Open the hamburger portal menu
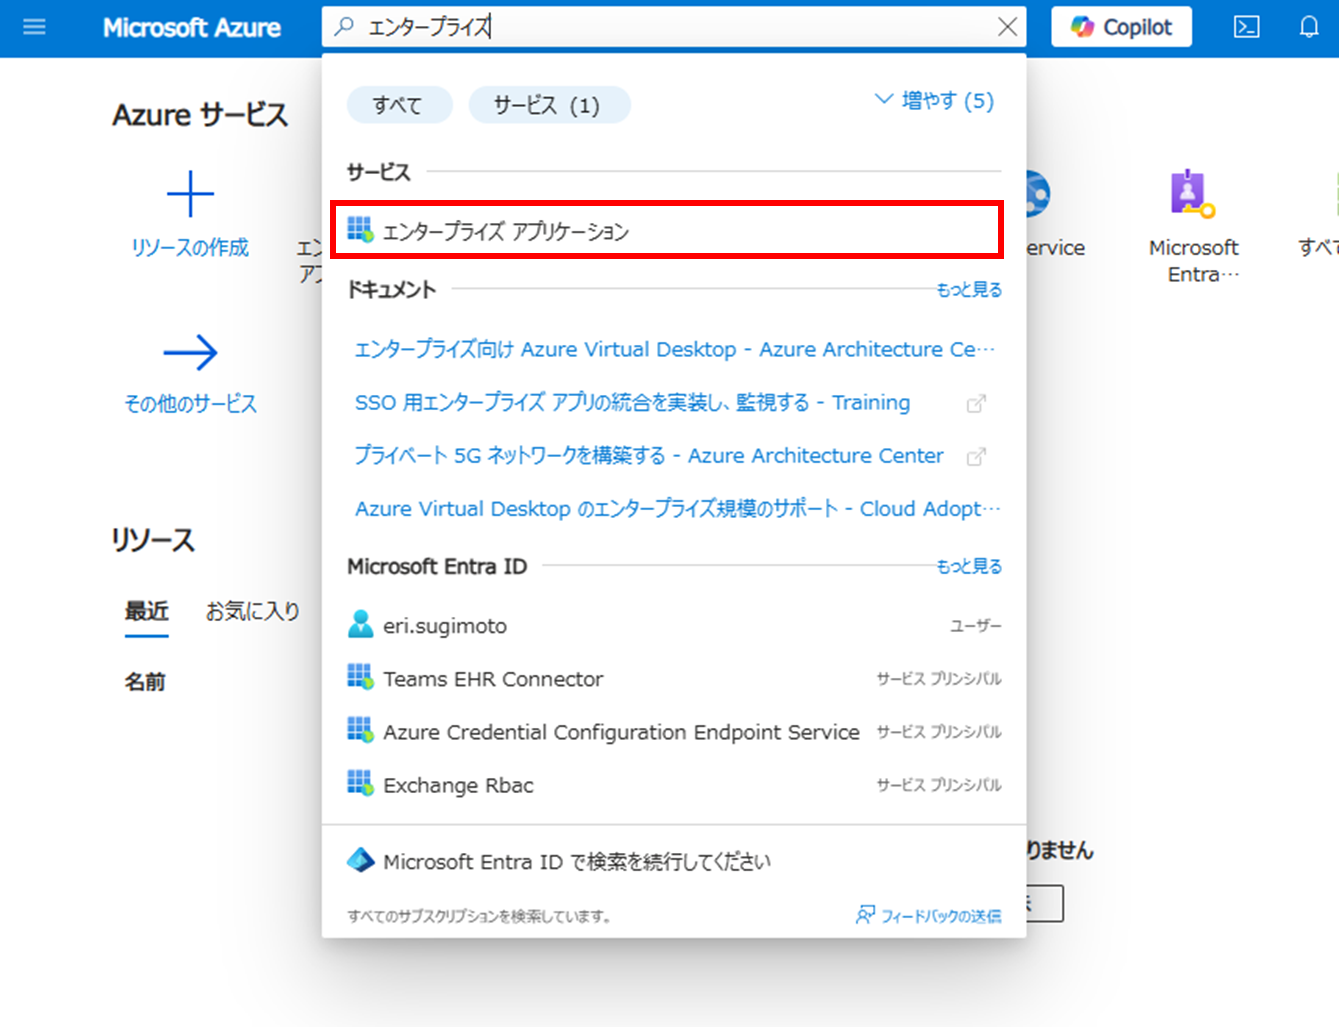The width and height of the screenshot is (1339, 1027). pyautogui.click(x=34, y=27)
